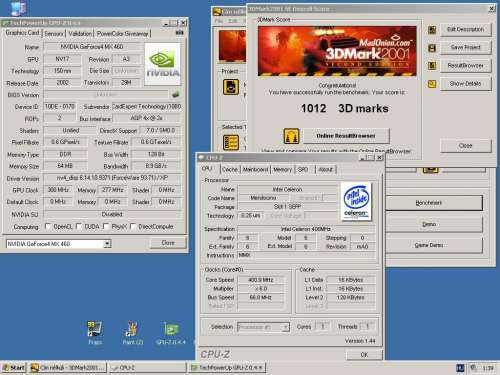Click the ResultBrowser button on the right
Image resolution: width=500 pixels, height=375 pixels.
pyautogui.click(x=465, y=66)
